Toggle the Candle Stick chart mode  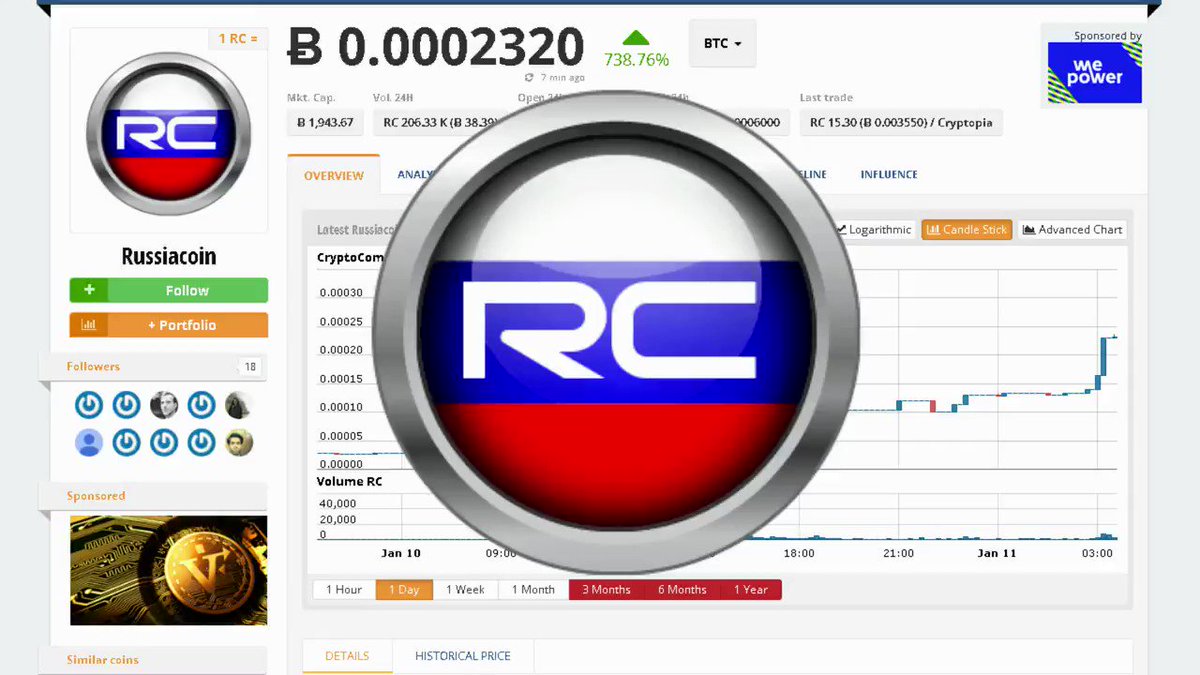pyautogui.click(x=966, y=229)
